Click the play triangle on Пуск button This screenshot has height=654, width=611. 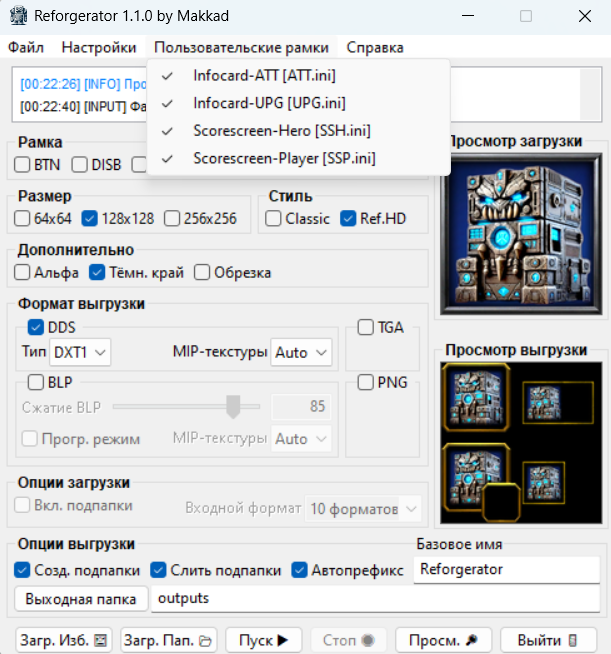(x=282, y=640)
